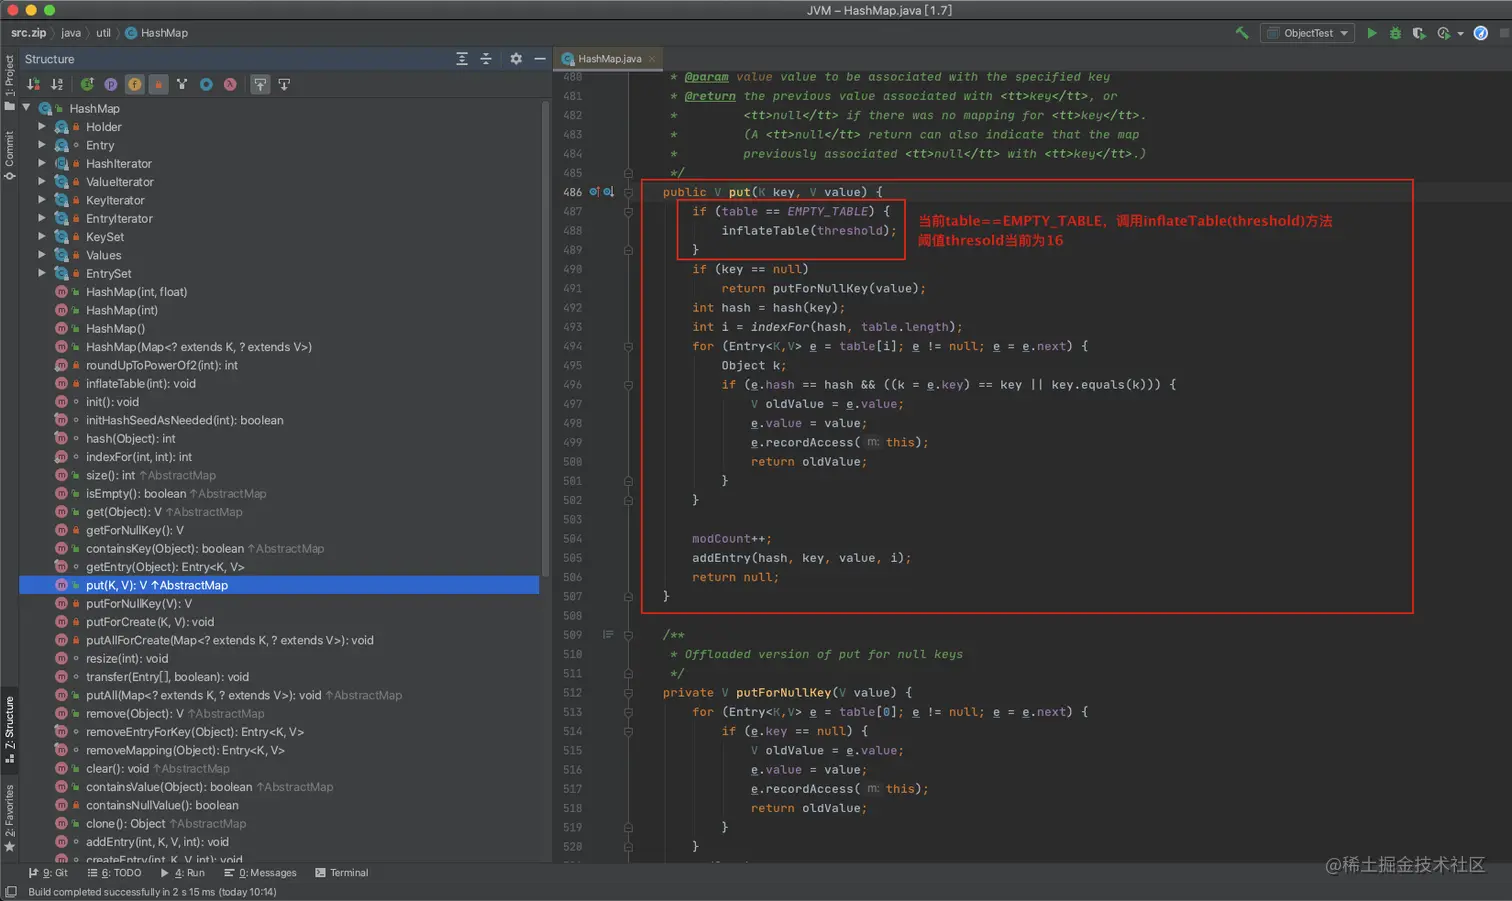Click the gray stop square icon

[1504, 33]
